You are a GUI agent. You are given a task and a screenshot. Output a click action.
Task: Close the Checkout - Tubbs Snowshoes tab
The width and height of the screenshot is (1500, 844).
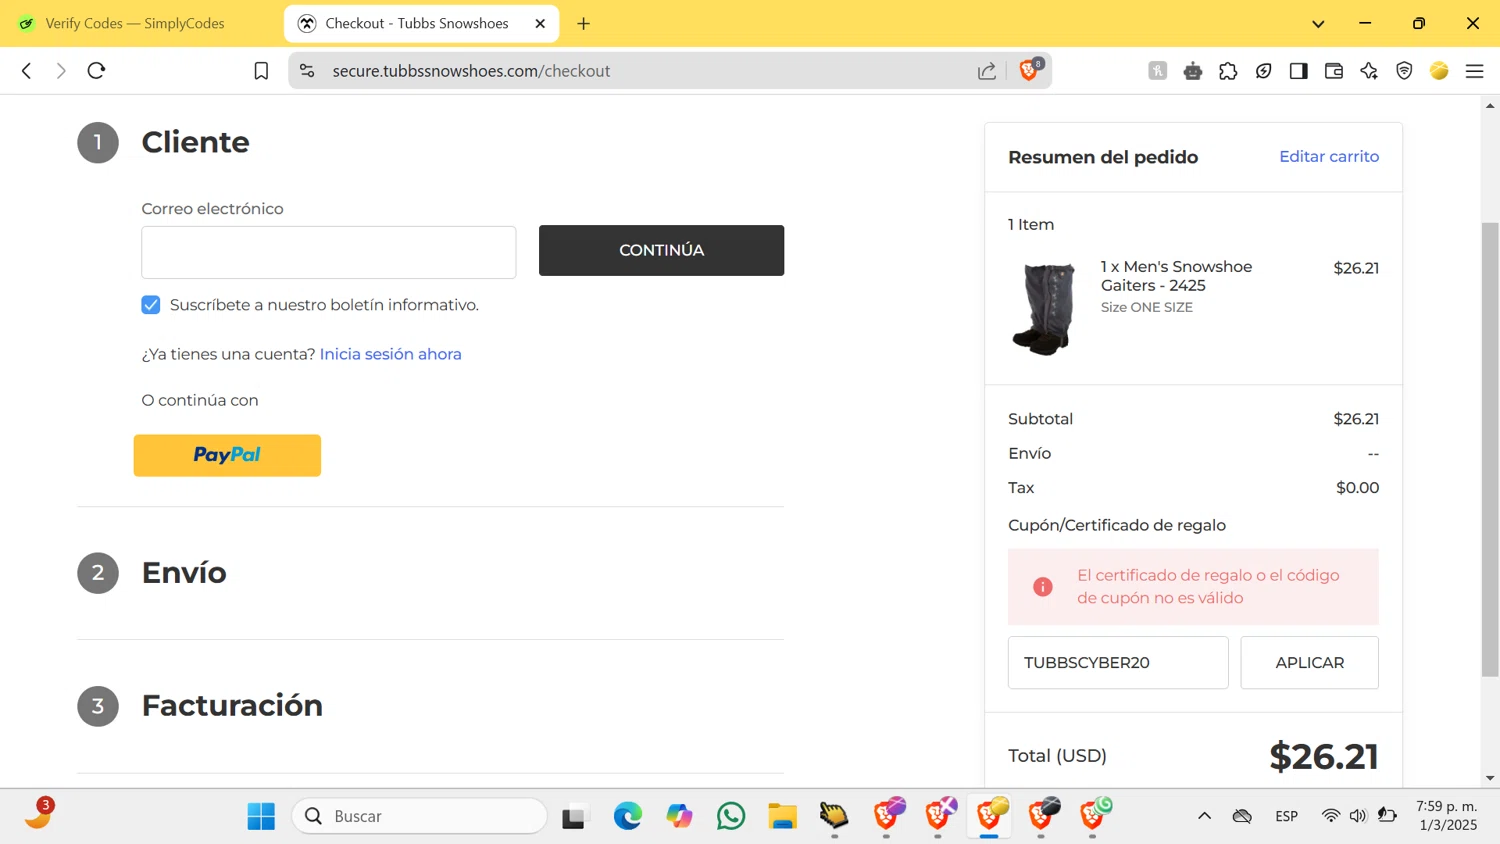coord(540,23)
